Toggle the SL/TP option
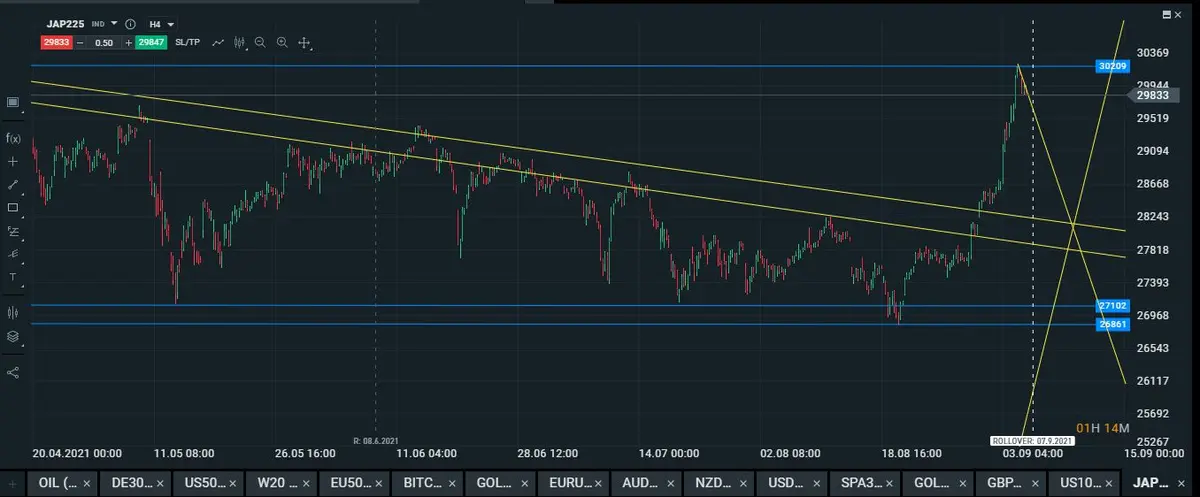Screen dimensions: 1200x497 point(187,43)
